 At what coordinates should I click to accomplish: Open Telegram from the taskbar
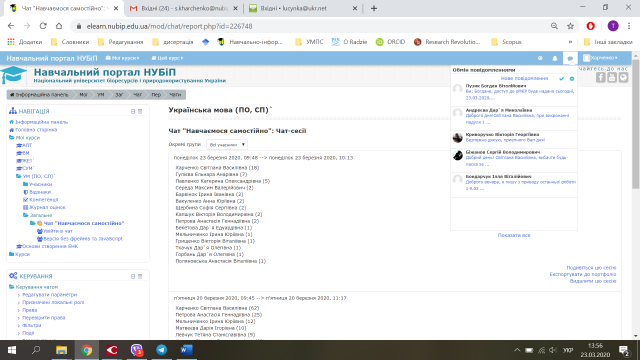(162, 350)
